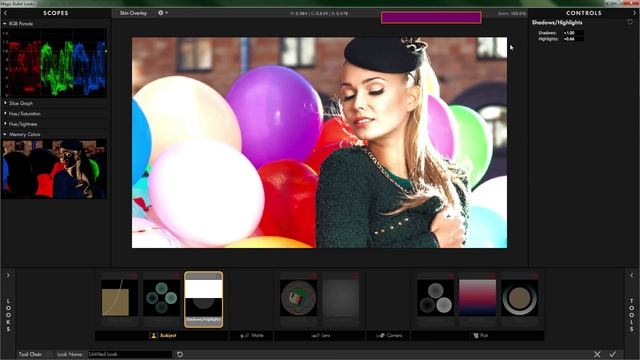Click the SCOPES panel title
This screenshot has width=640, height=360.
click(56, 13)
